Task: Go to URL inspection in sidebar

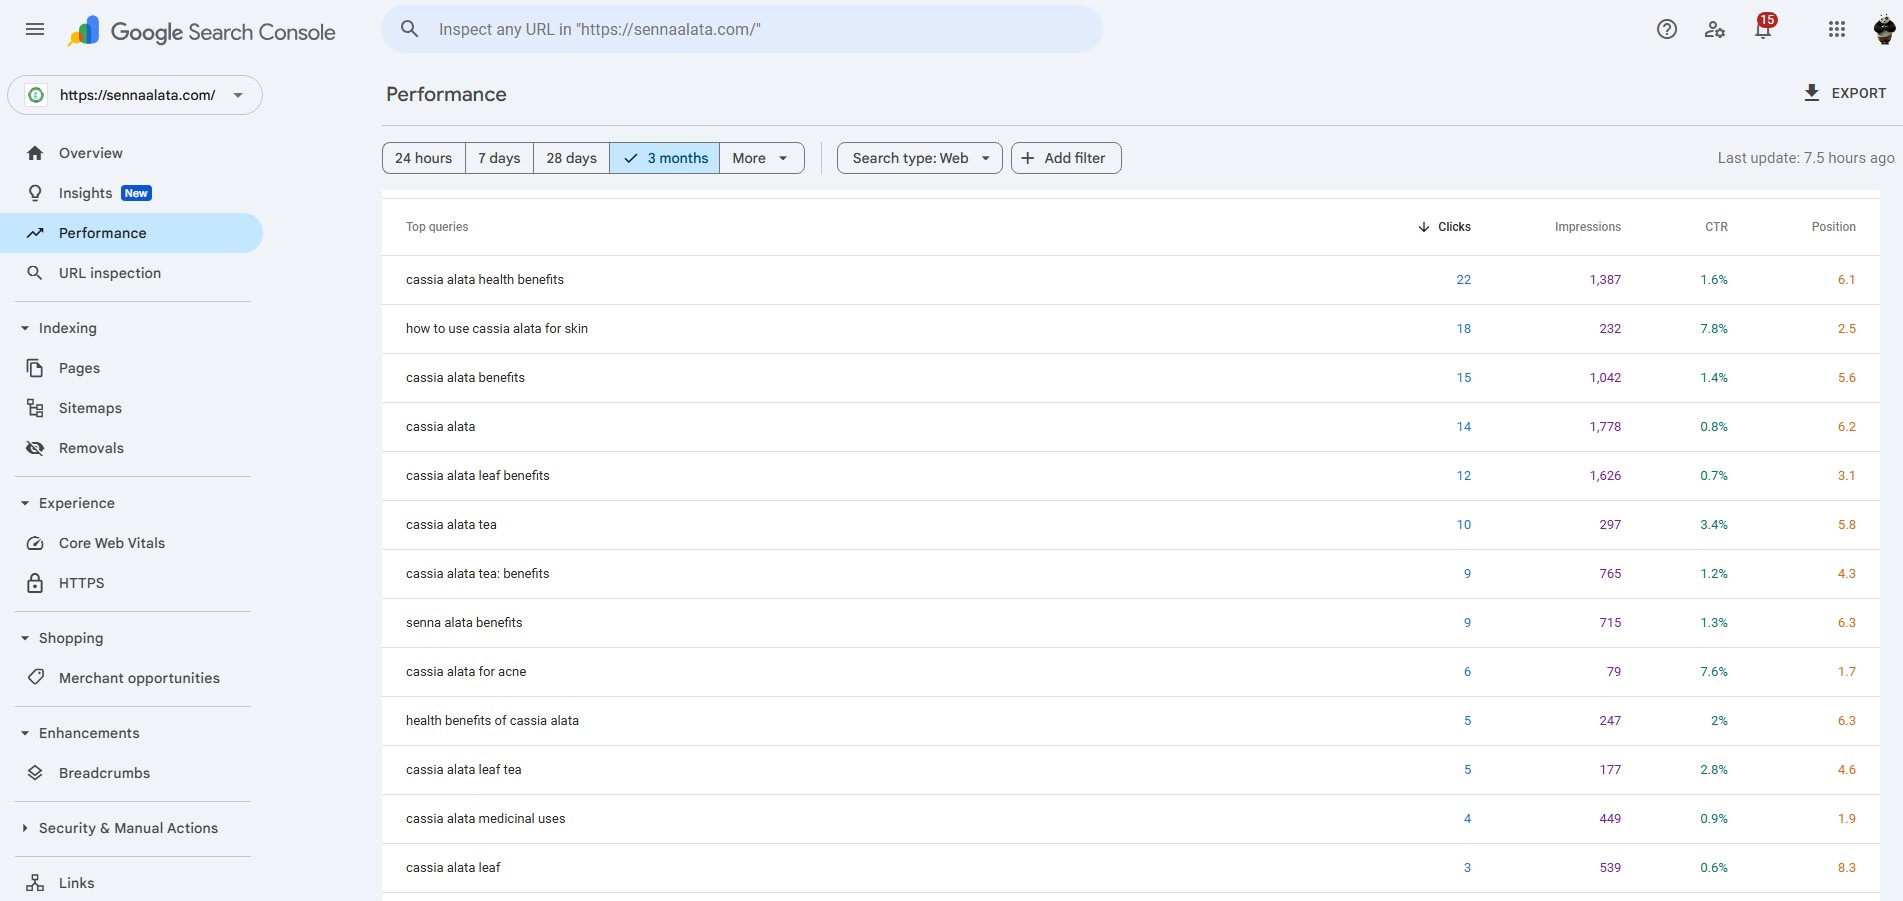Action: (109, 273)
